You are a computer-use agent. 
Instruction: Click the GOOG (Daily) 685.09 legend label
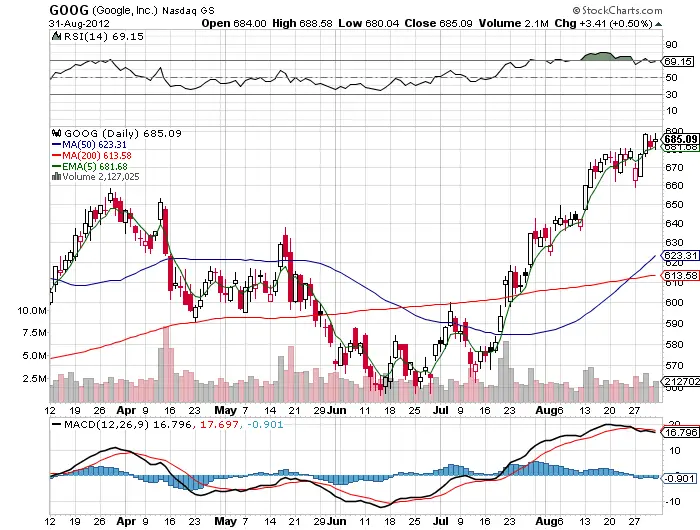tap(123, 134)
